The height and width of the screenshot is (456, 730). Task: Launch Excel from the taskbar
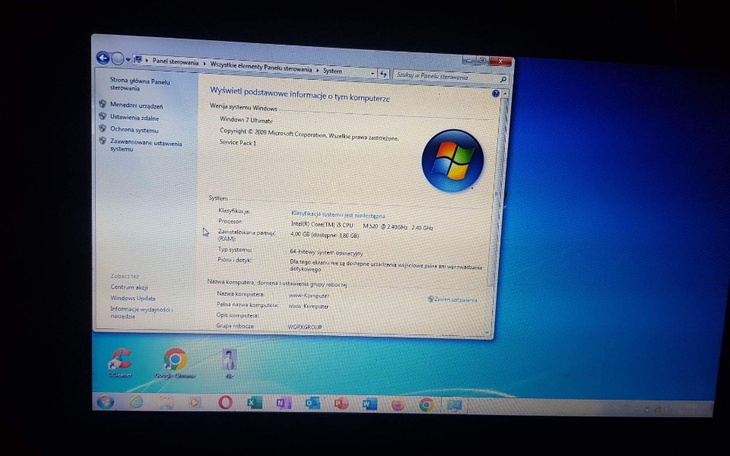[x=254, y=403]
